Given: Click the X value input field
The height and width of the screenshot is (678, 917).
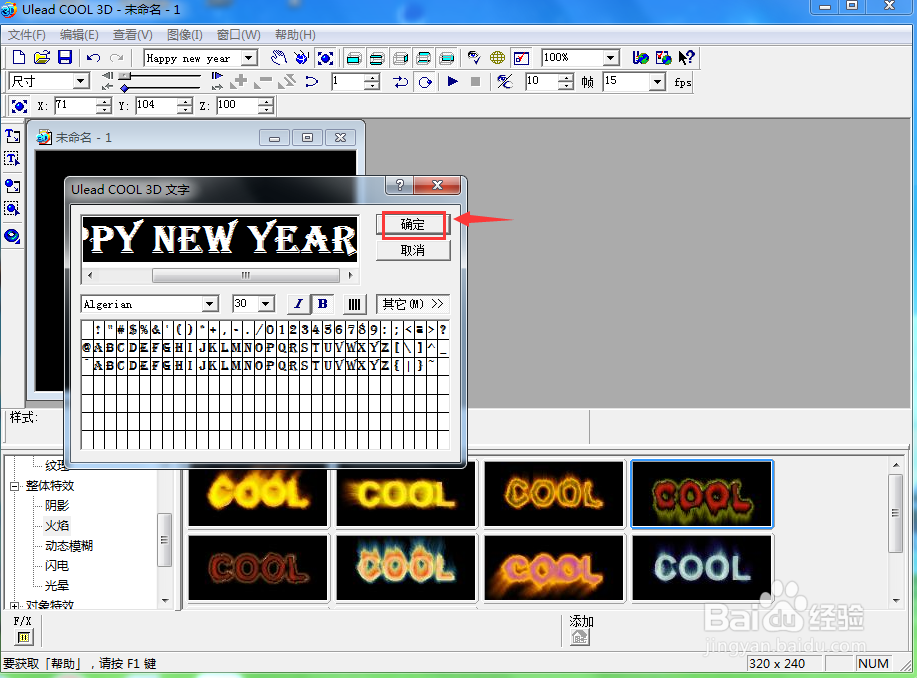Looking at the screenshot, I should (x=75, y=106).
